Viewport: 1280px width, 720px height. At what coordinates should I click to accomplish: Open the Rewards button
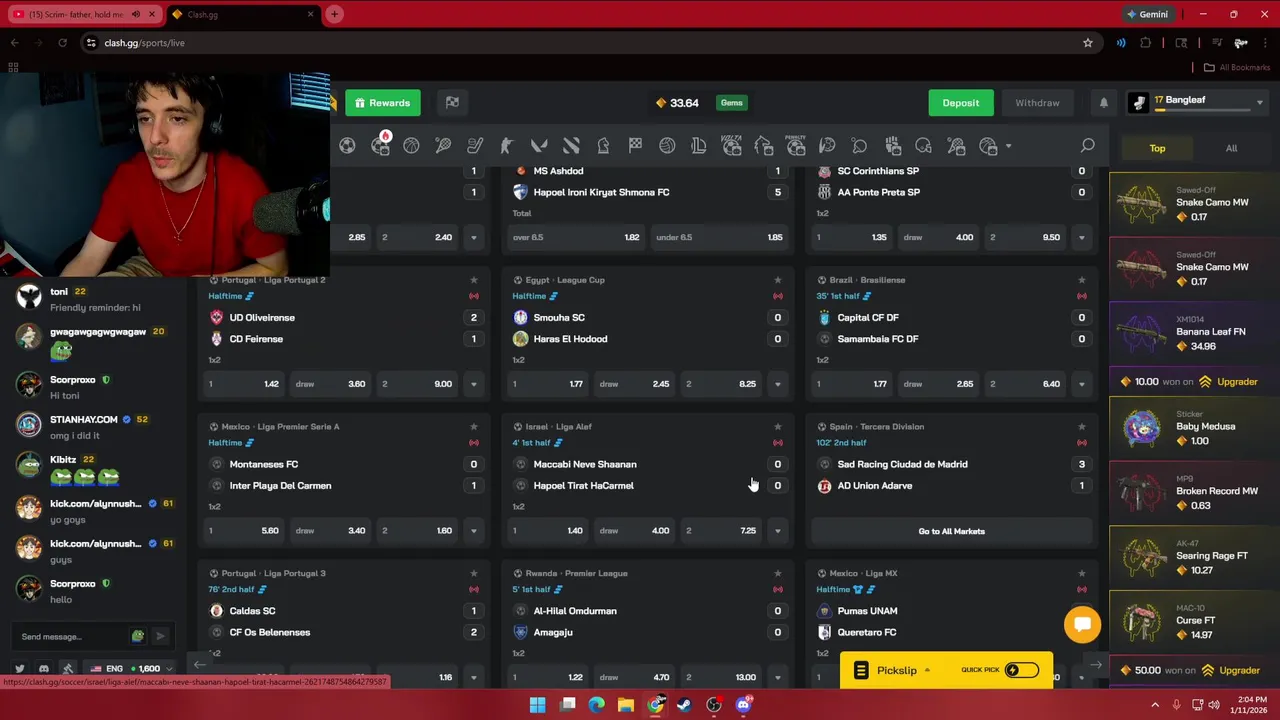pyautogui.click(x=383, y=103)
